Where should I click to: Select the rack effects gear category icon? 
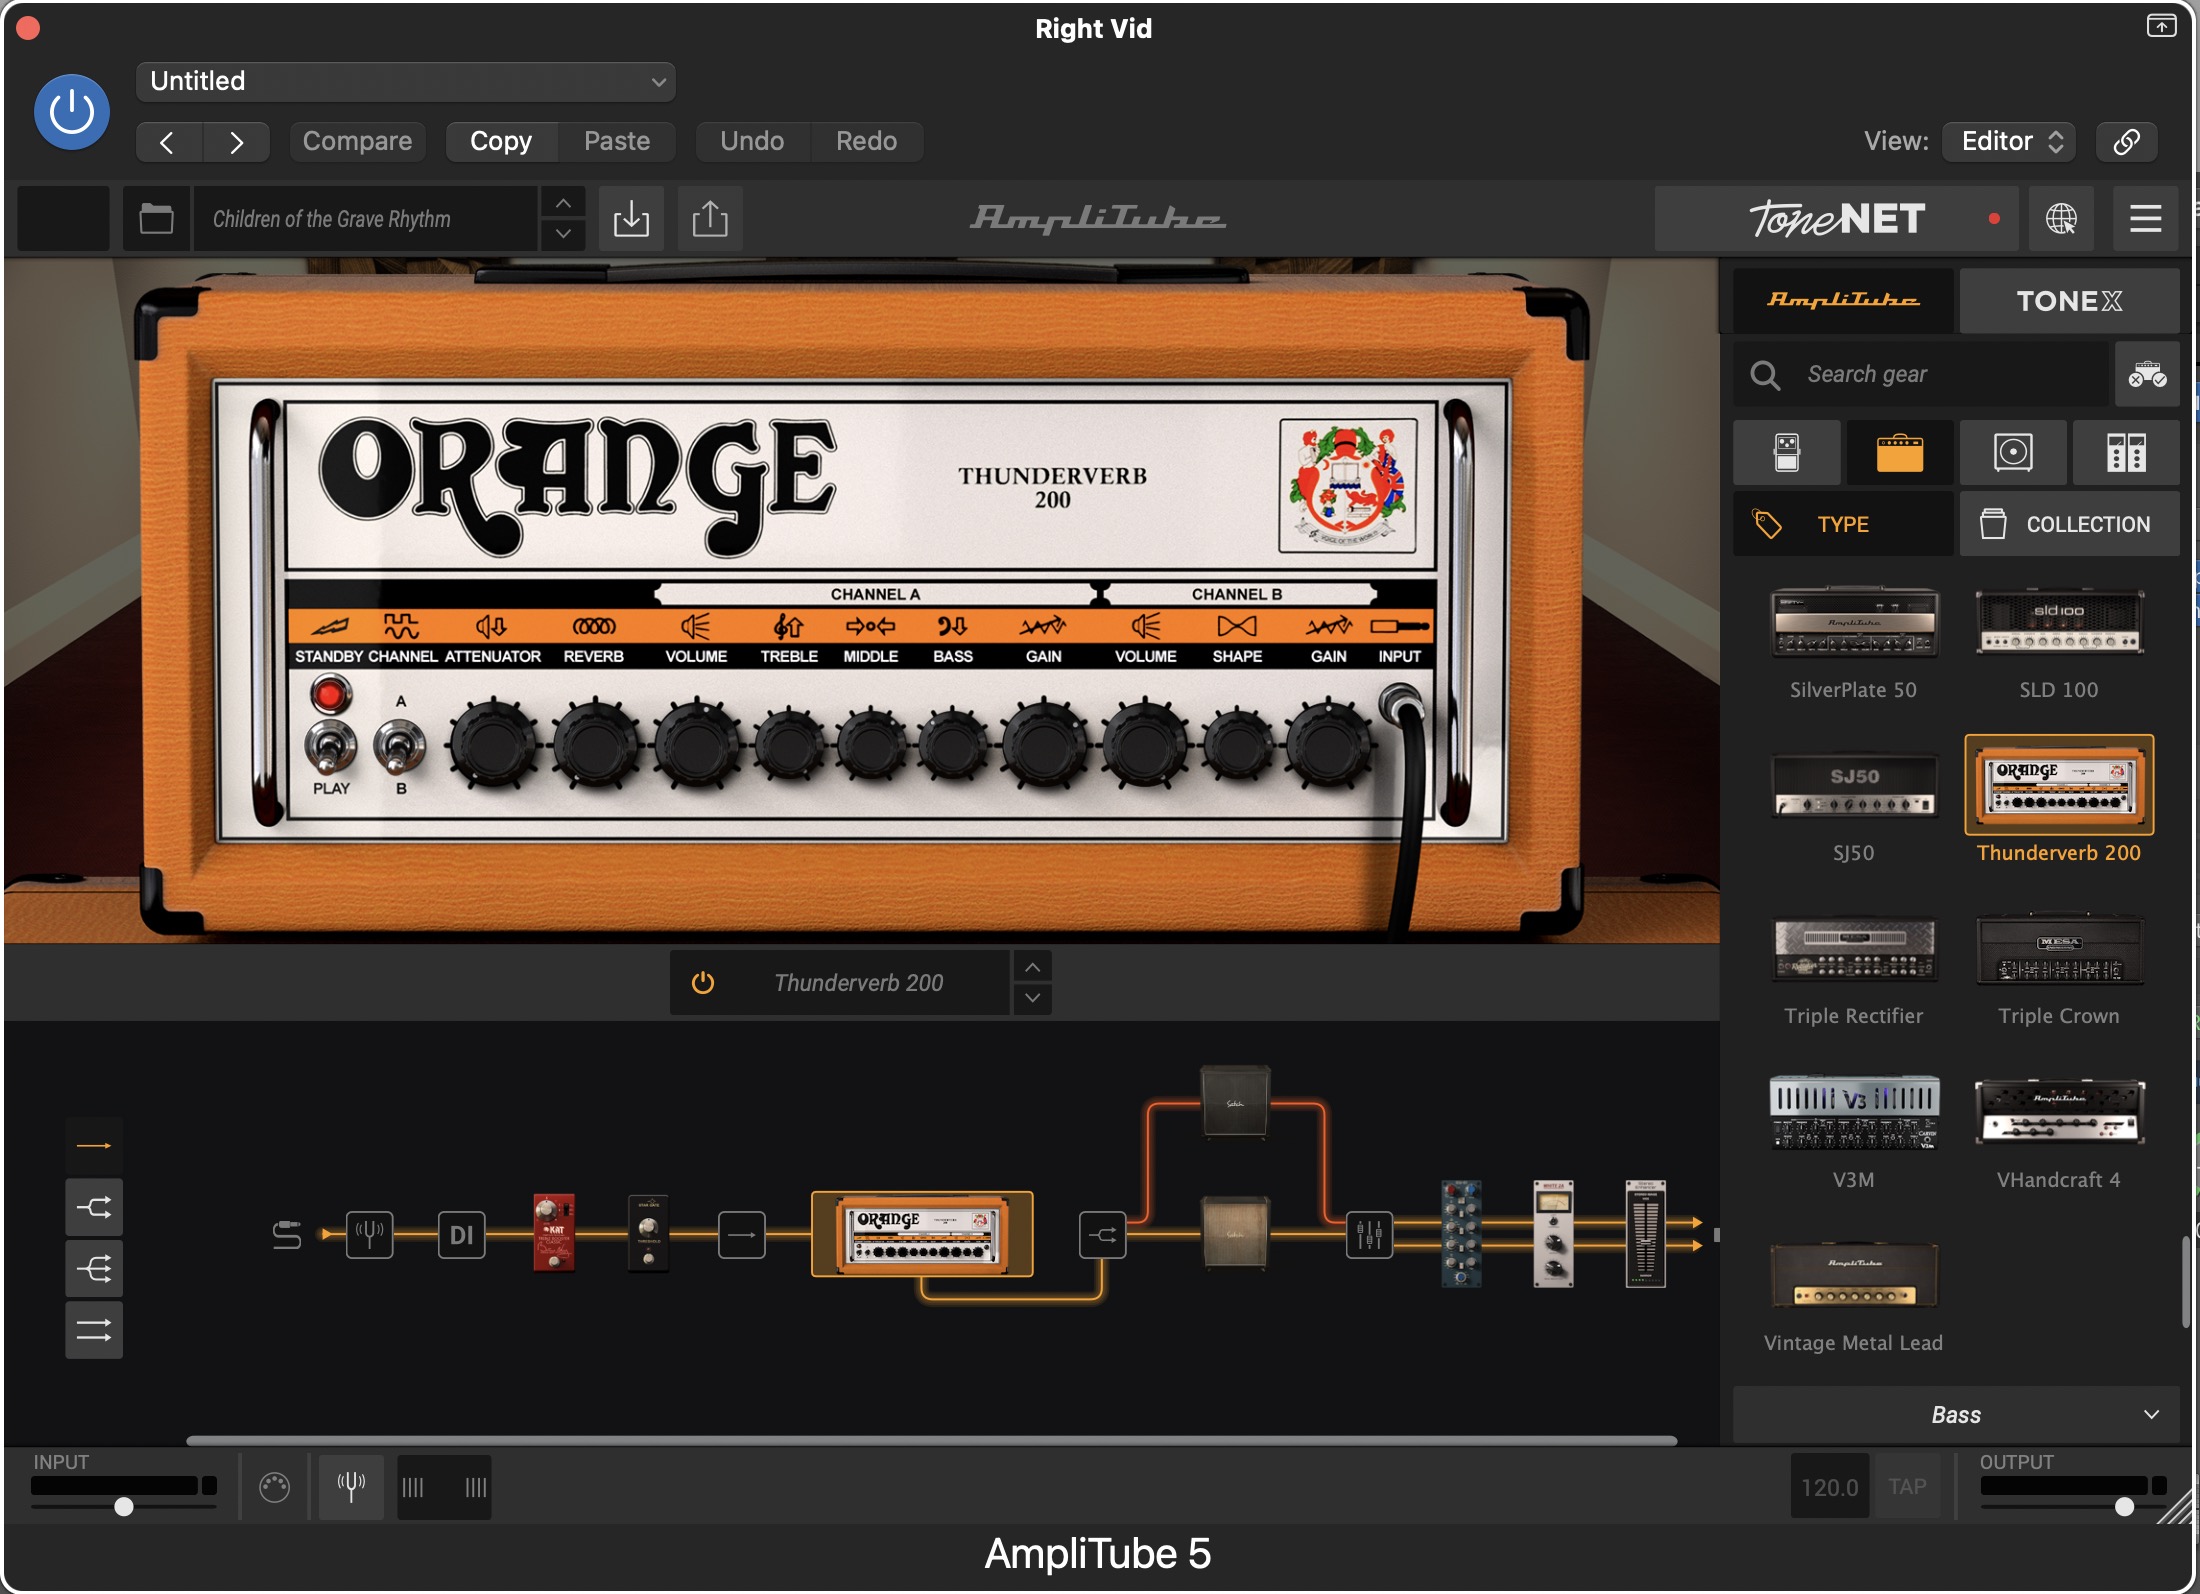[x=2126, y=452]
